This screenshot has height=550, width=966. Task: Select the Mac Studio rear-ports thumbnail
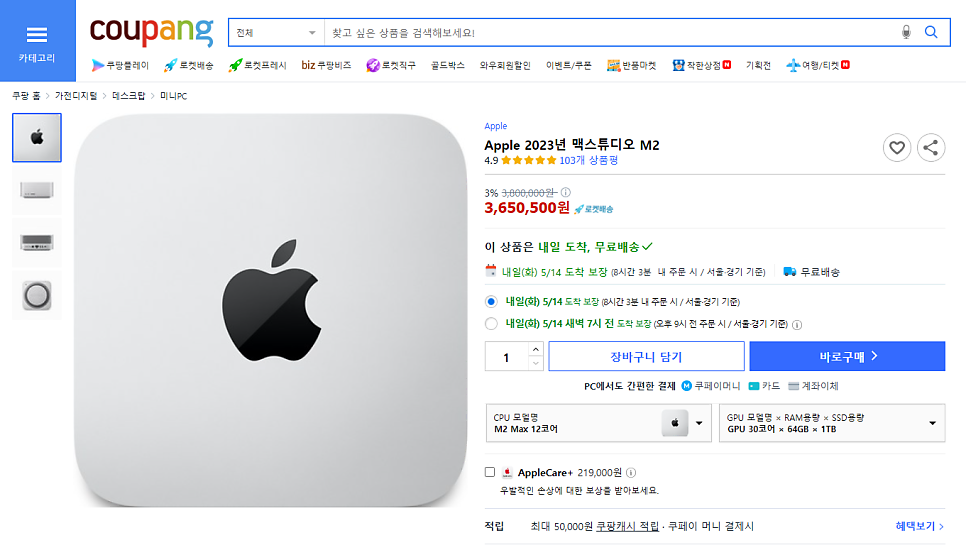coord(37,243)
